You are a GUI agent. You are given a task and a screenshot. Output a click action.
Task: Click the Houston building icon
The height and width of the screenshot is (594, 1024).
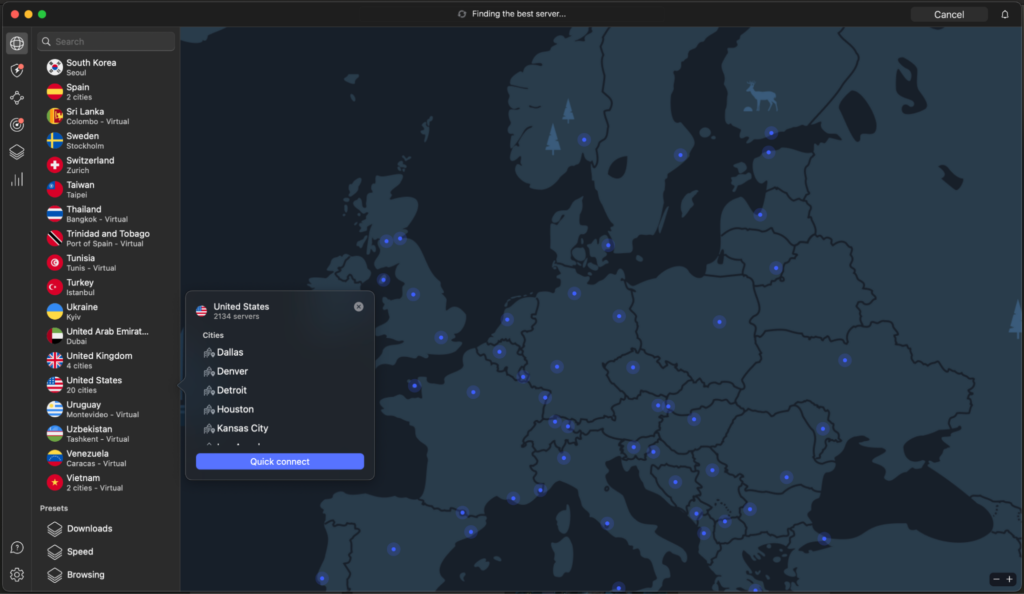[x=209, y=409]
